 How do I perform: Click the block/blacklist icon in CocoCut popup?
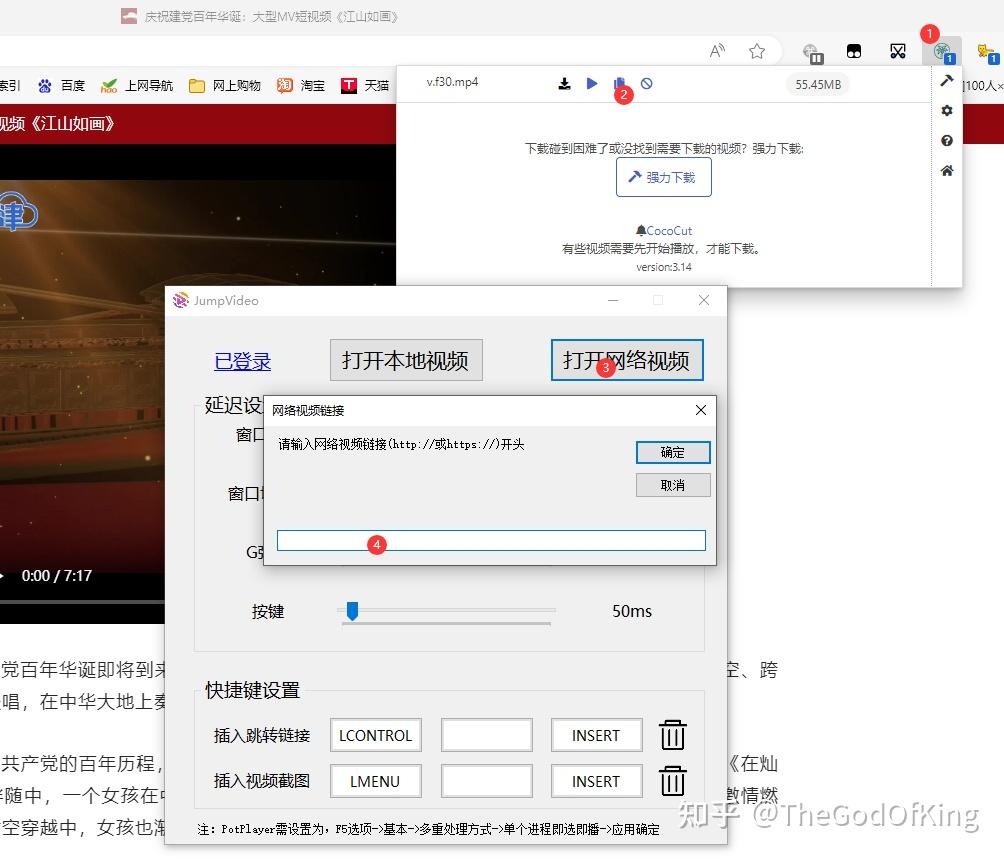tap(647, 84)
